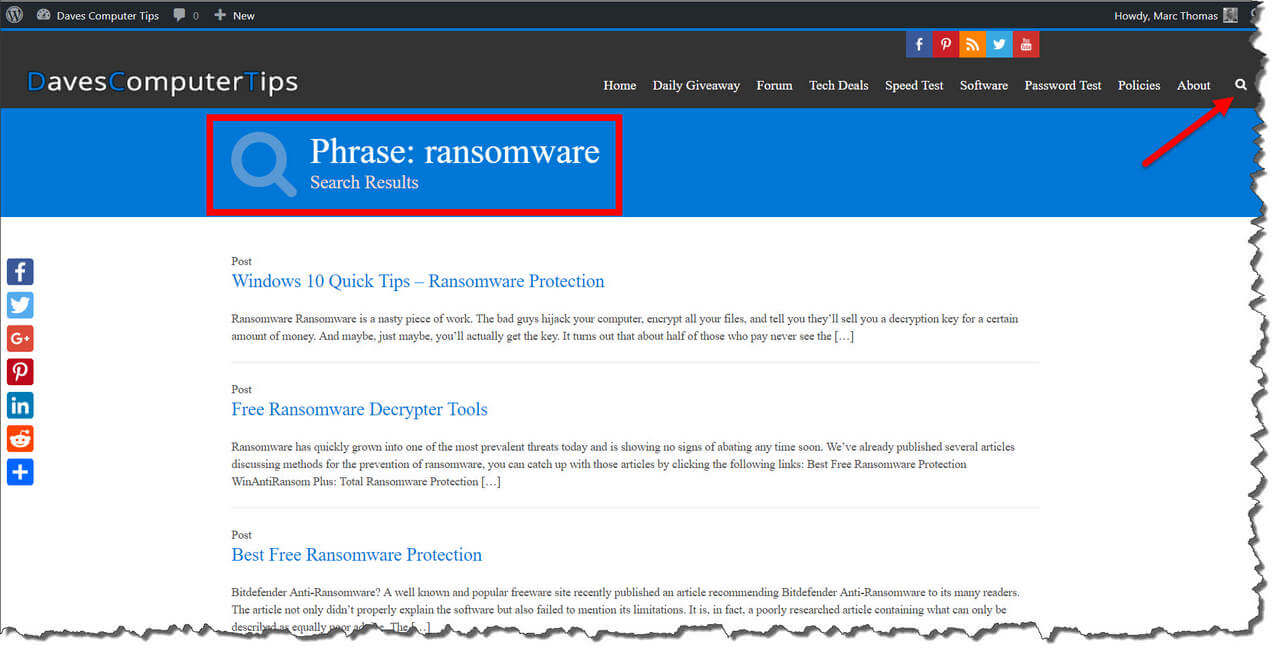Image resolution: width=1280 pixels, height=653 pixels.
Task: Click the search magnifier icon in navigation
Action: click(1241, 85)
